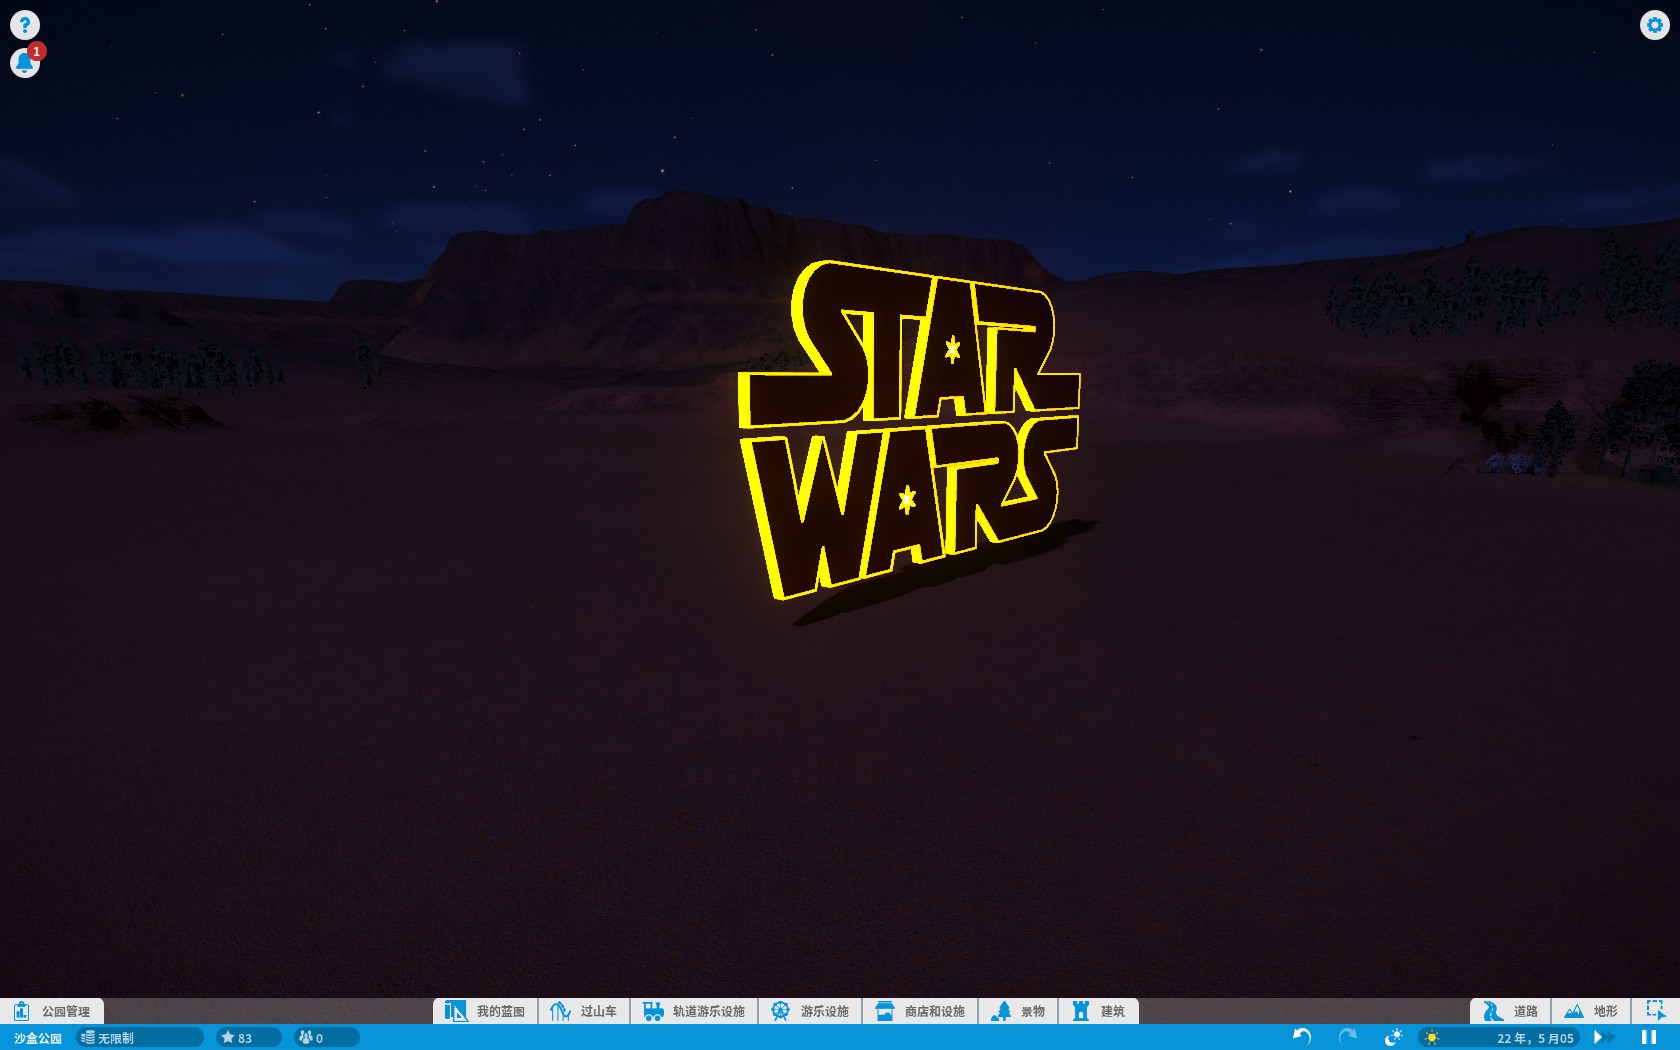1680x1050 pixels.
Task: Click the date display 22 年, 5 月05
Action: pyautogui.click(x=1535, y=1038)
